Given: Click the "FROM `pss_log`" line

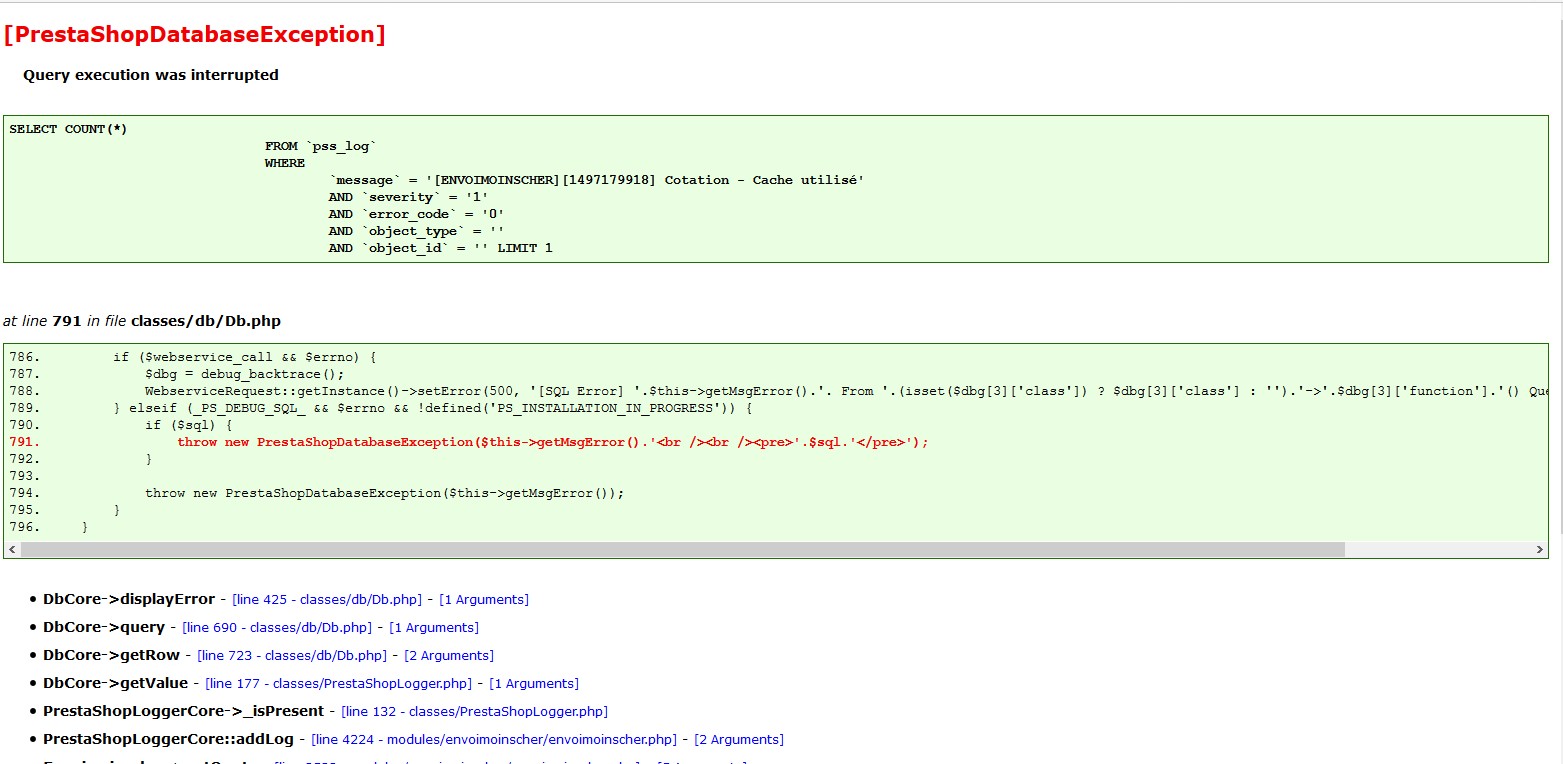Looking at the screenshot, I should click(320, 146).
